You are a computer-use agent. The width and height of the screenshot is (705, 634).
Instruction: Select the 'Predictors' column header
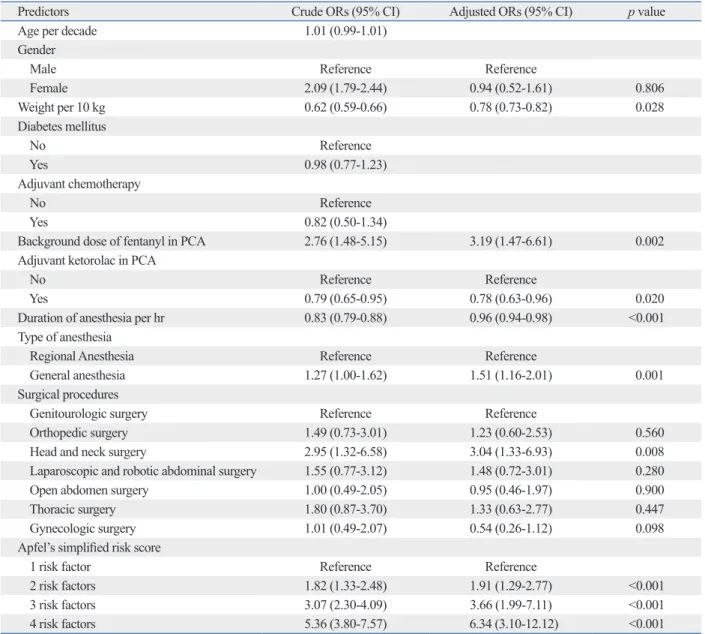43,12
